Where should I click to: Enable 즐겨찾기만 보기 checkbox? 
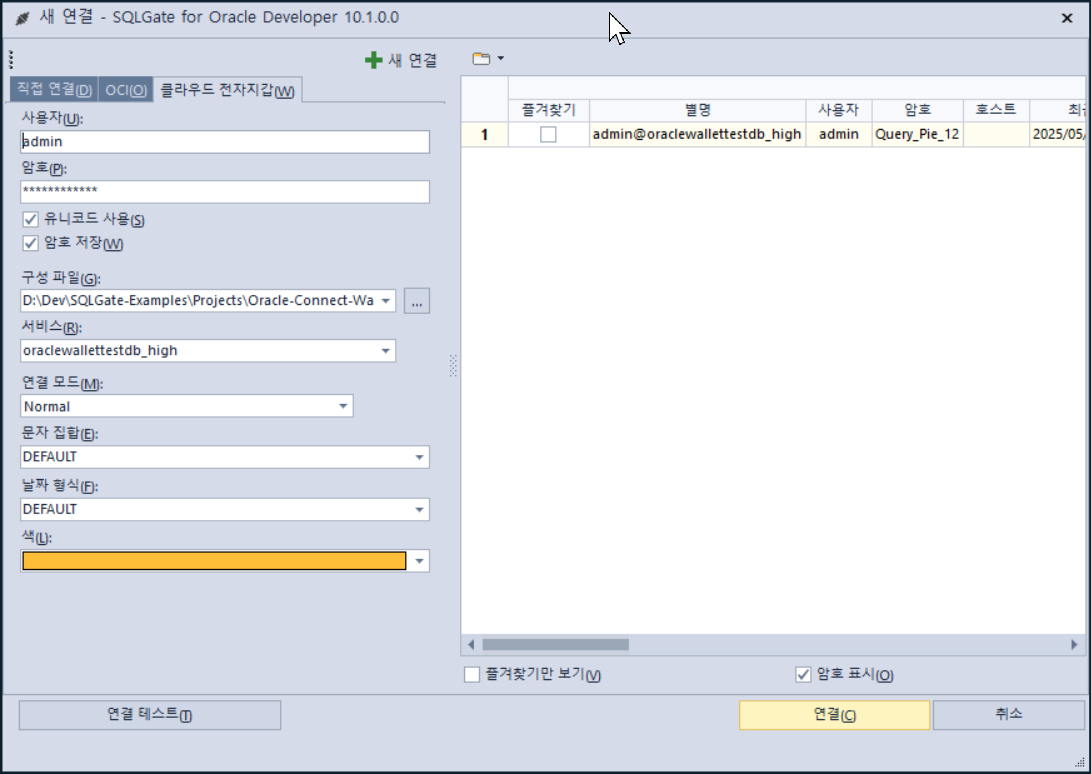[x=472, y=674]
